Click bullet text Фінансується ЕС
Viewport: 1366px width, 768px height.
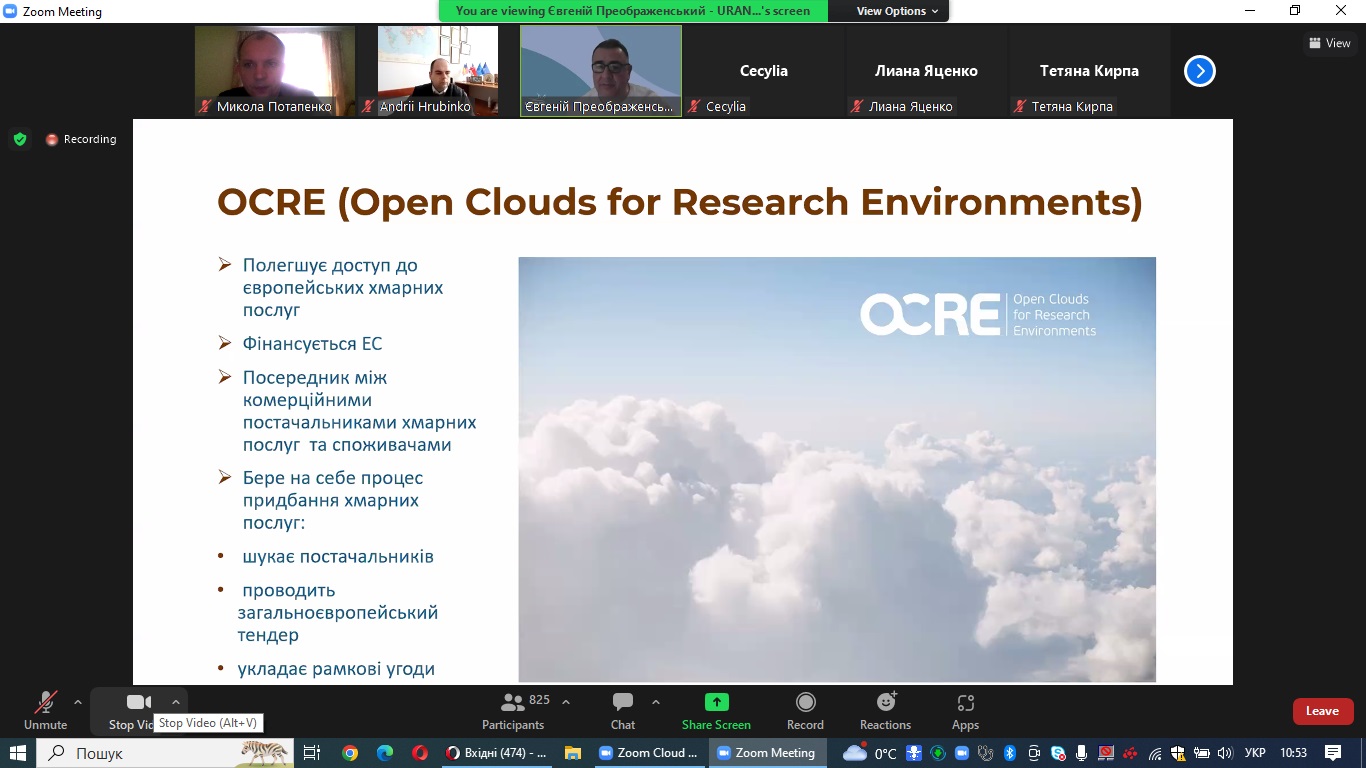(x=312, y=343)
